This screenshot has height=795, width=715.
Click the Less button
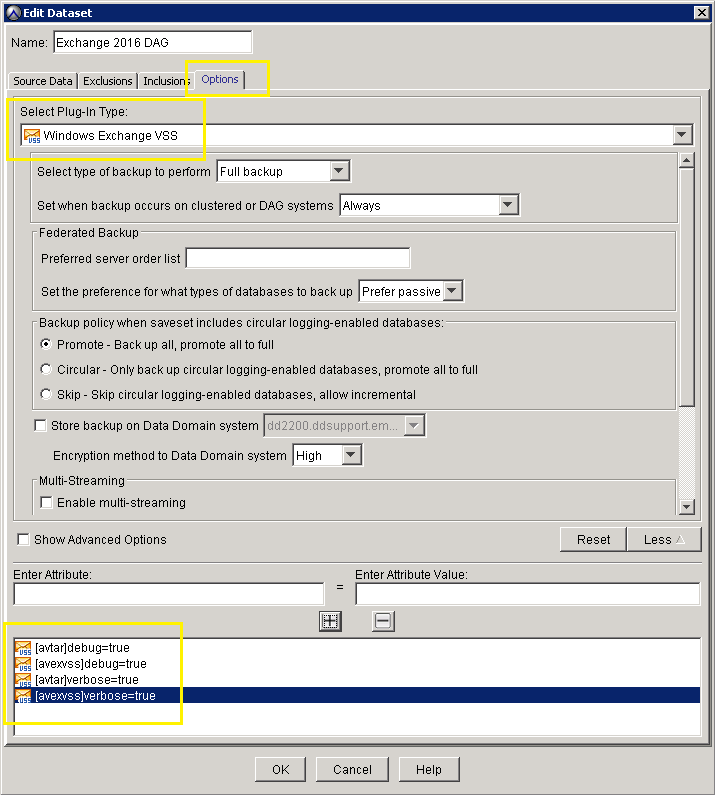(664, 539)
